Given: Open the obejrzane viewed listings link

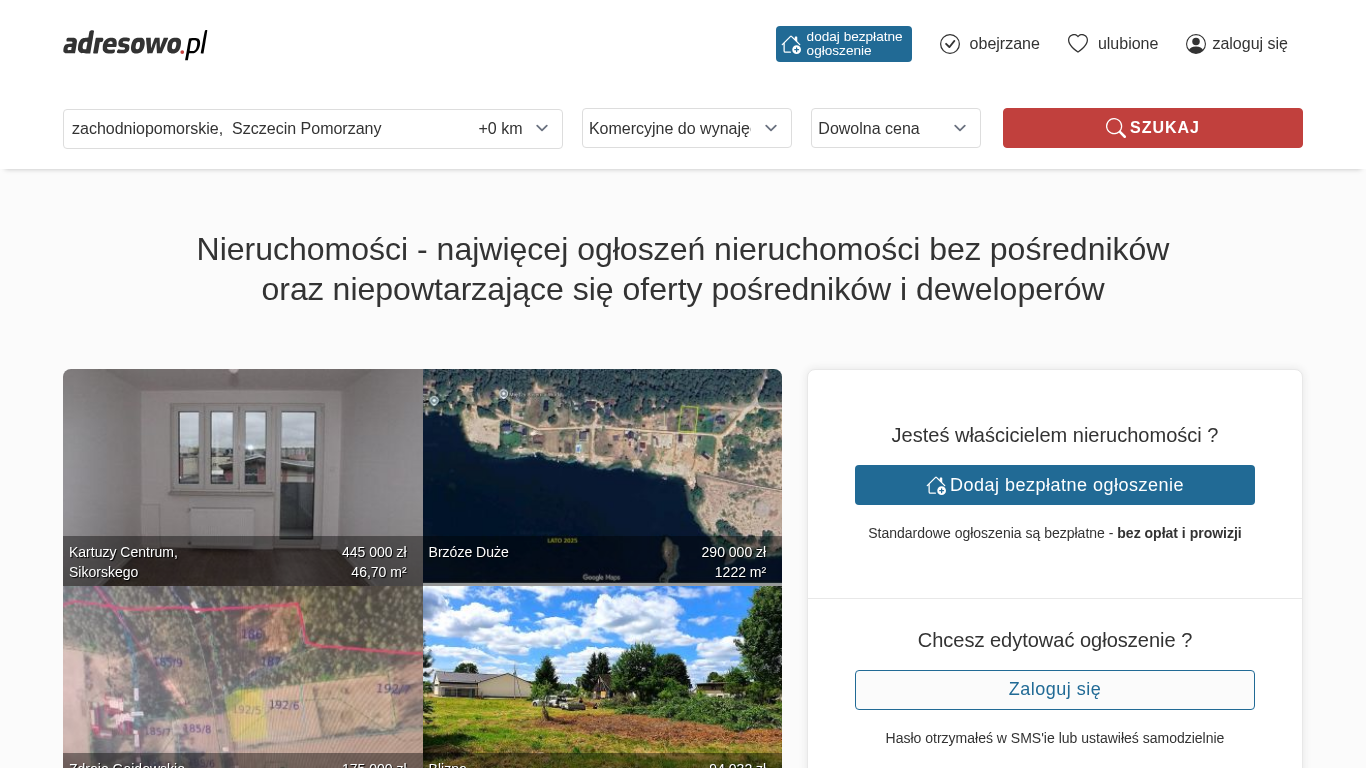Looking at the screenshot, I should (1004, 44).
